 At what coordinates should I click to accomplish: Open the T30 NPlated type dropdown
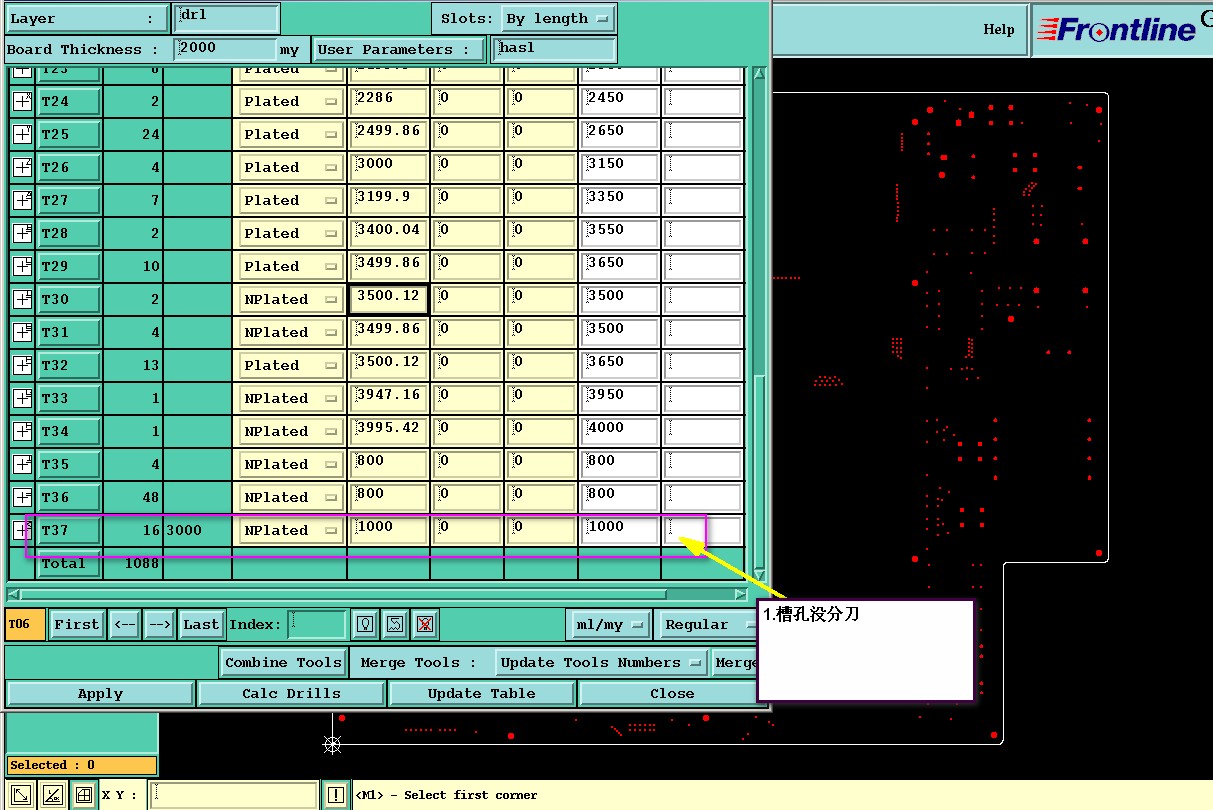coord(291,299)
